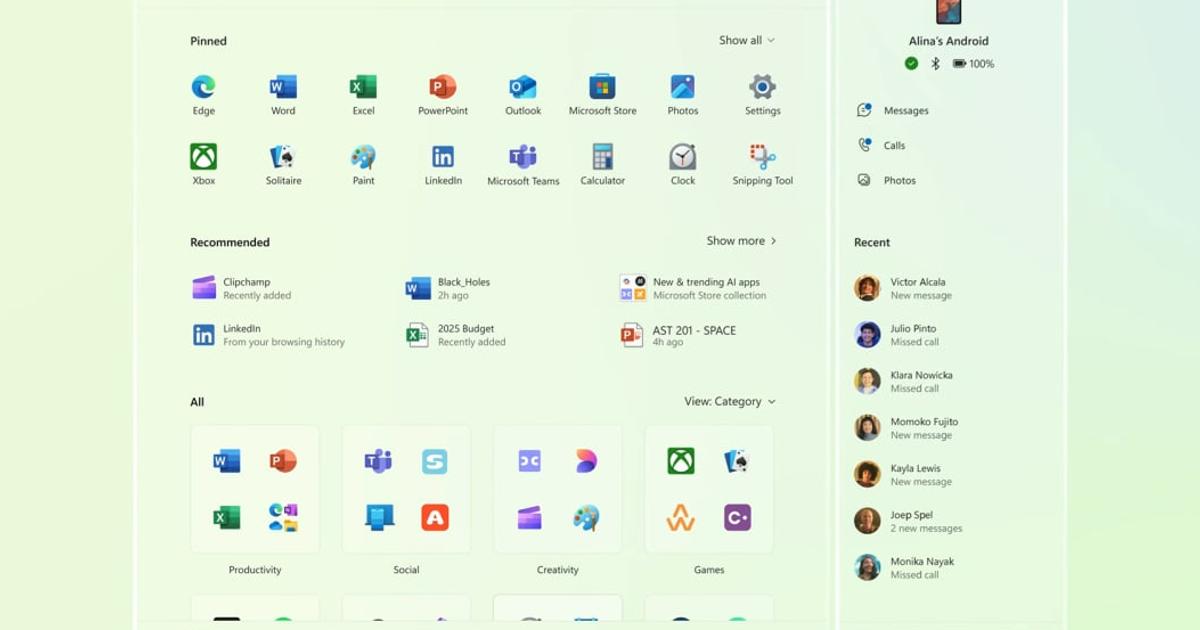Viewport: 1200px width, 630px height.
Task: Open PowerPoint icon in the Productivity folder
Action: coord(283,461)
